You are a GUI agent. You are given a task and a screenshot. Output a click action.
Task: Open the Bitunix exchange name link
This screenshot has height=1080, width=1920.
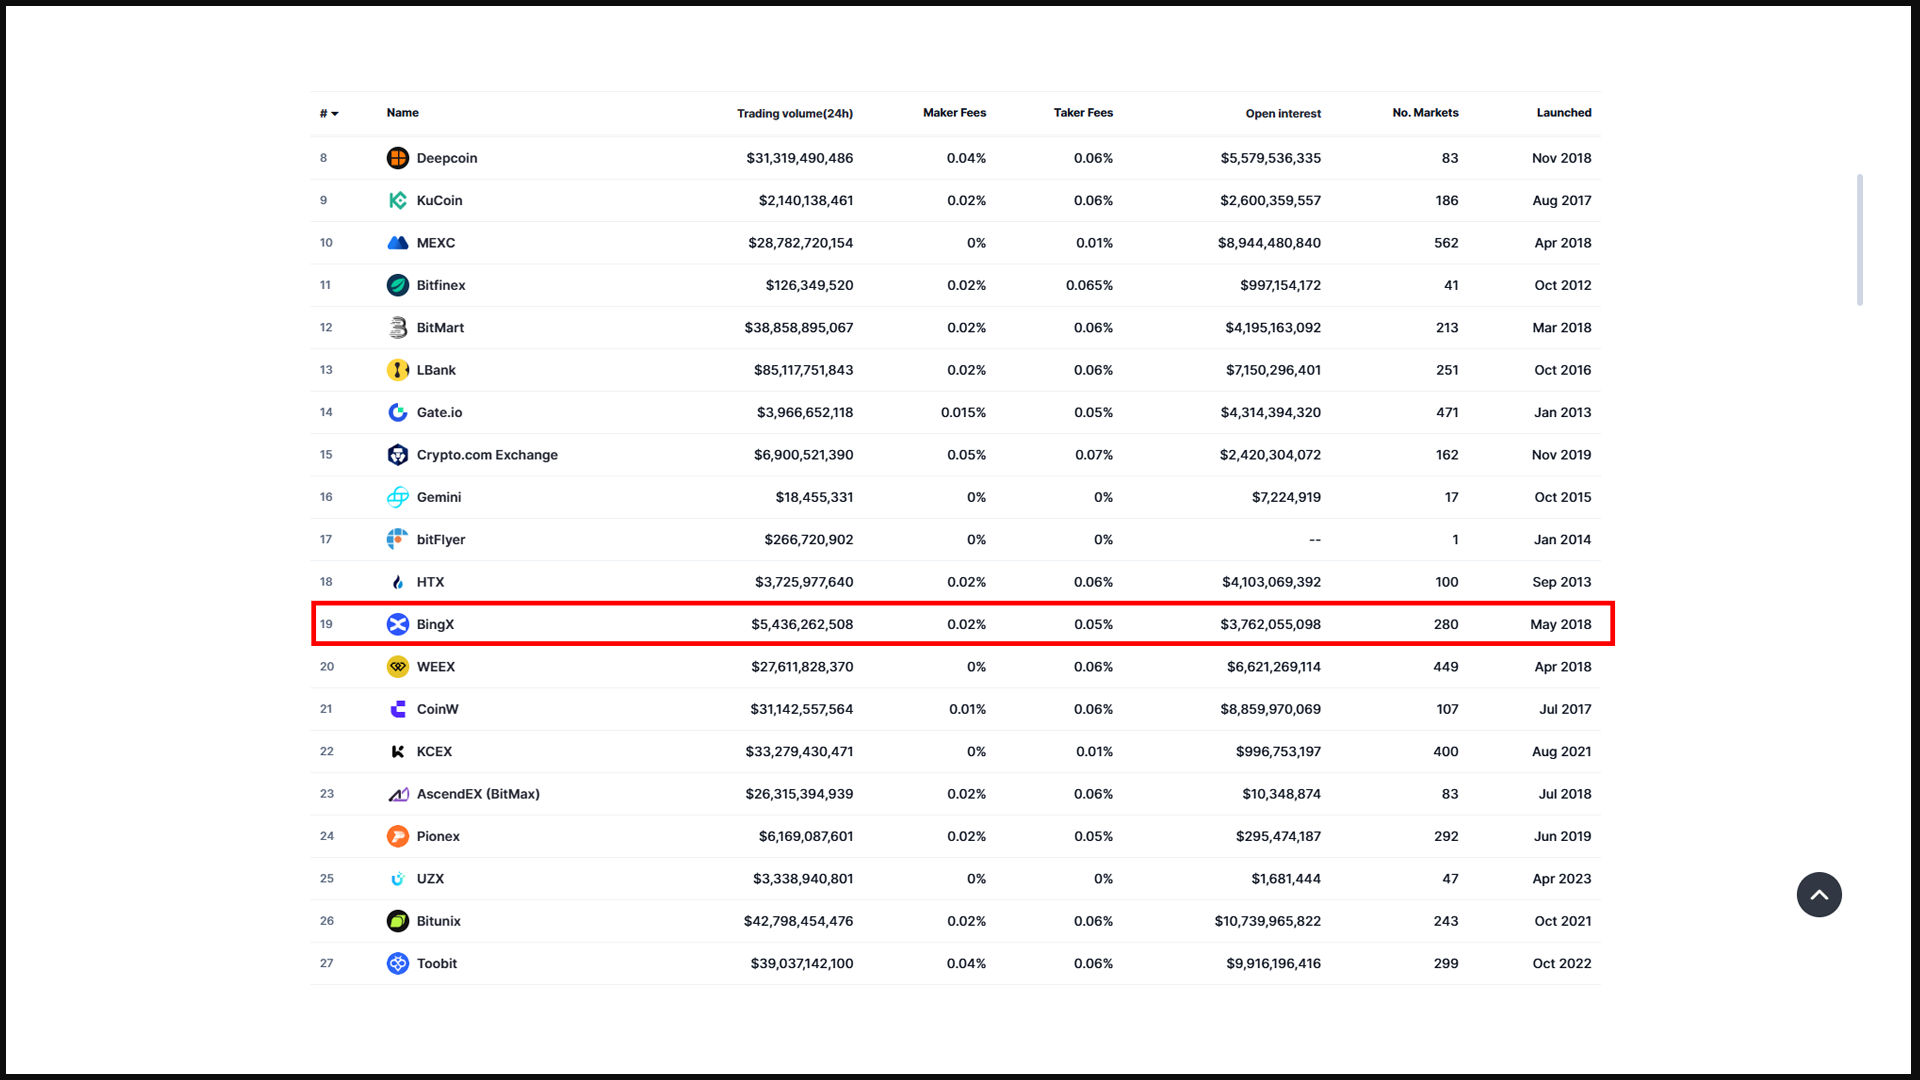[438, 921]
